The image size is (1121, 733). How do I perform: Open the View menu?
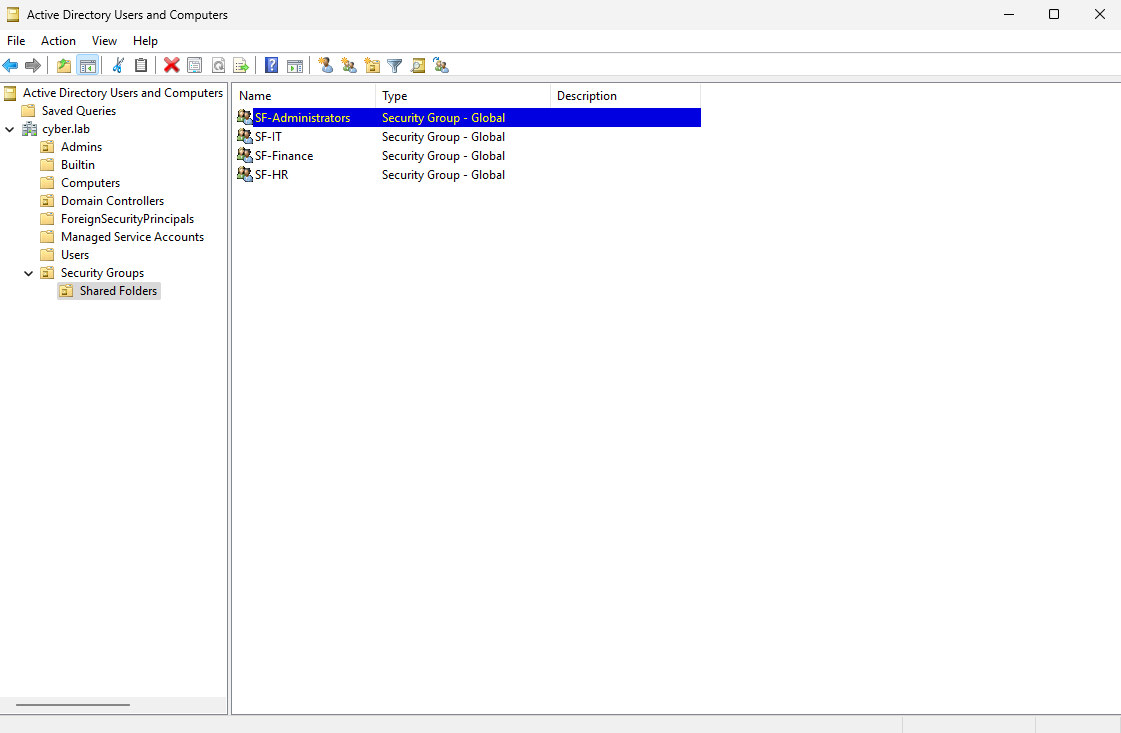click(x=104, y=41)
